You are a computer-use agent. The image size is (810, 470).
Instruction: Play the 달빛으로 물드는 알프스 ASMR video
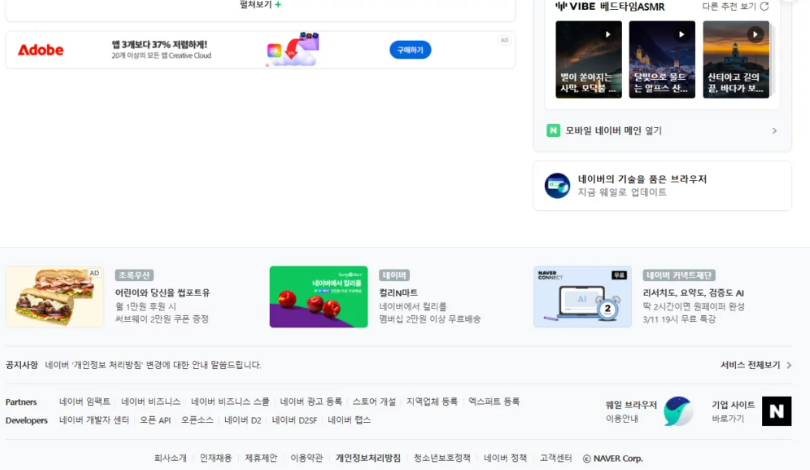[x=681, y=34]
